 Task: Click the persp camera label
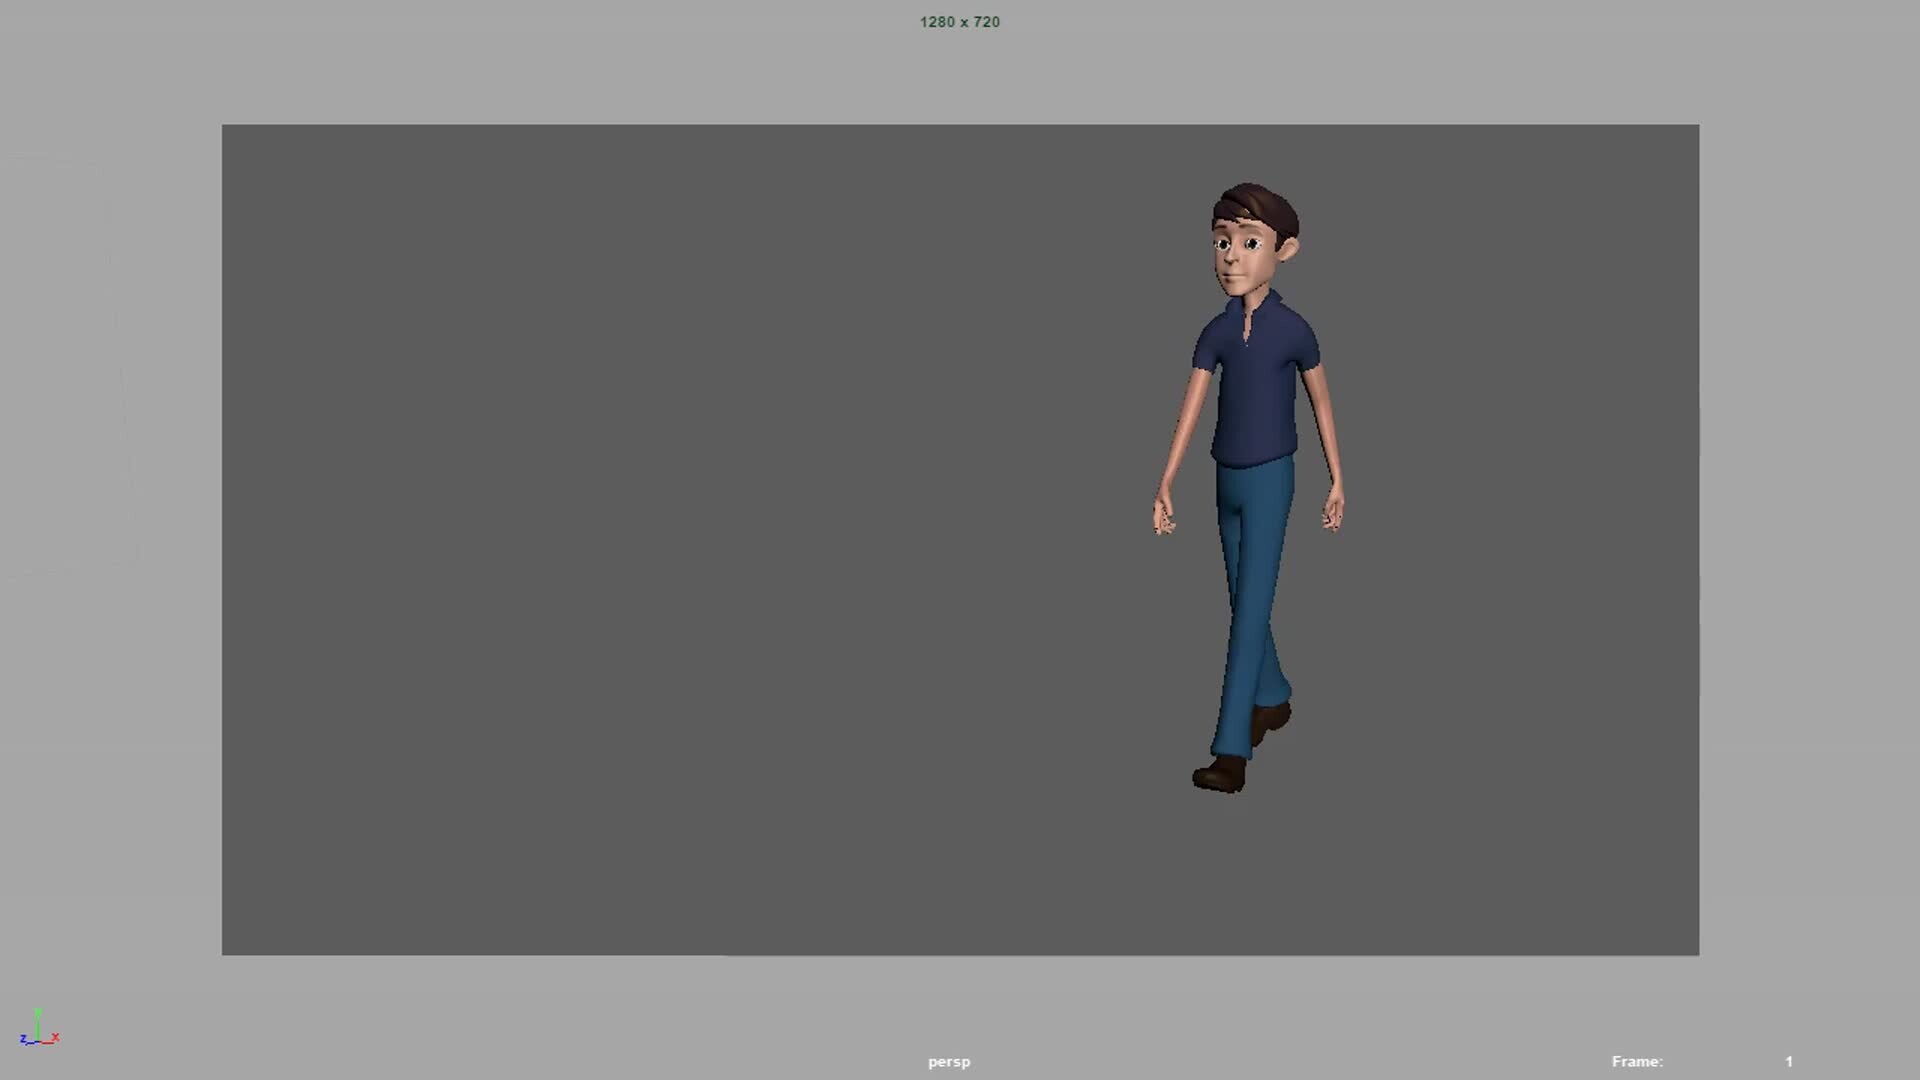point(948,1061)
